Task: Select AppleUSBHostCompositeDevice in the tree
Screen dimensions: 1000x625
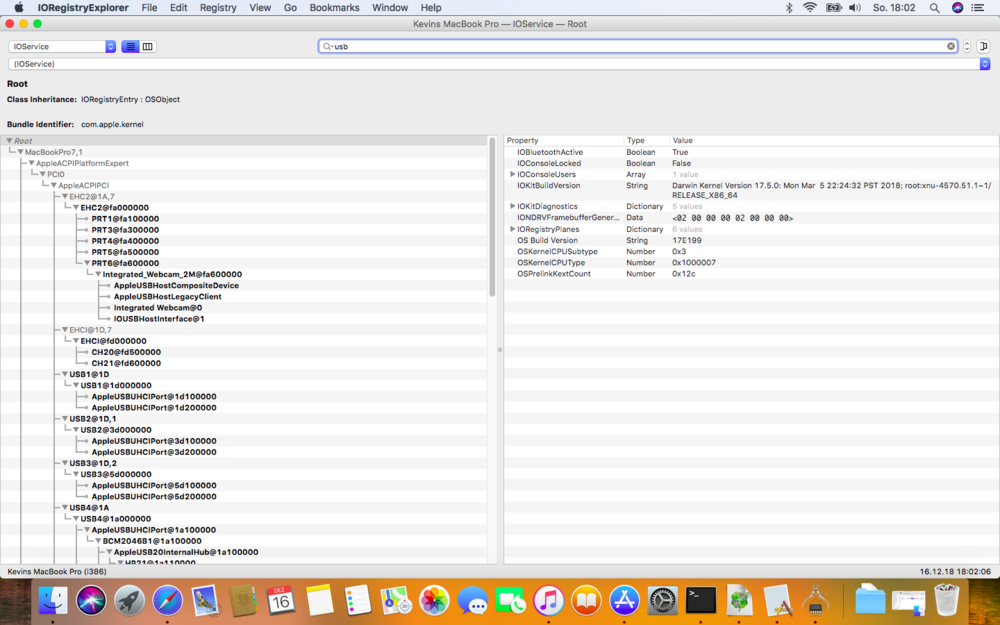Action: (176, 285)
